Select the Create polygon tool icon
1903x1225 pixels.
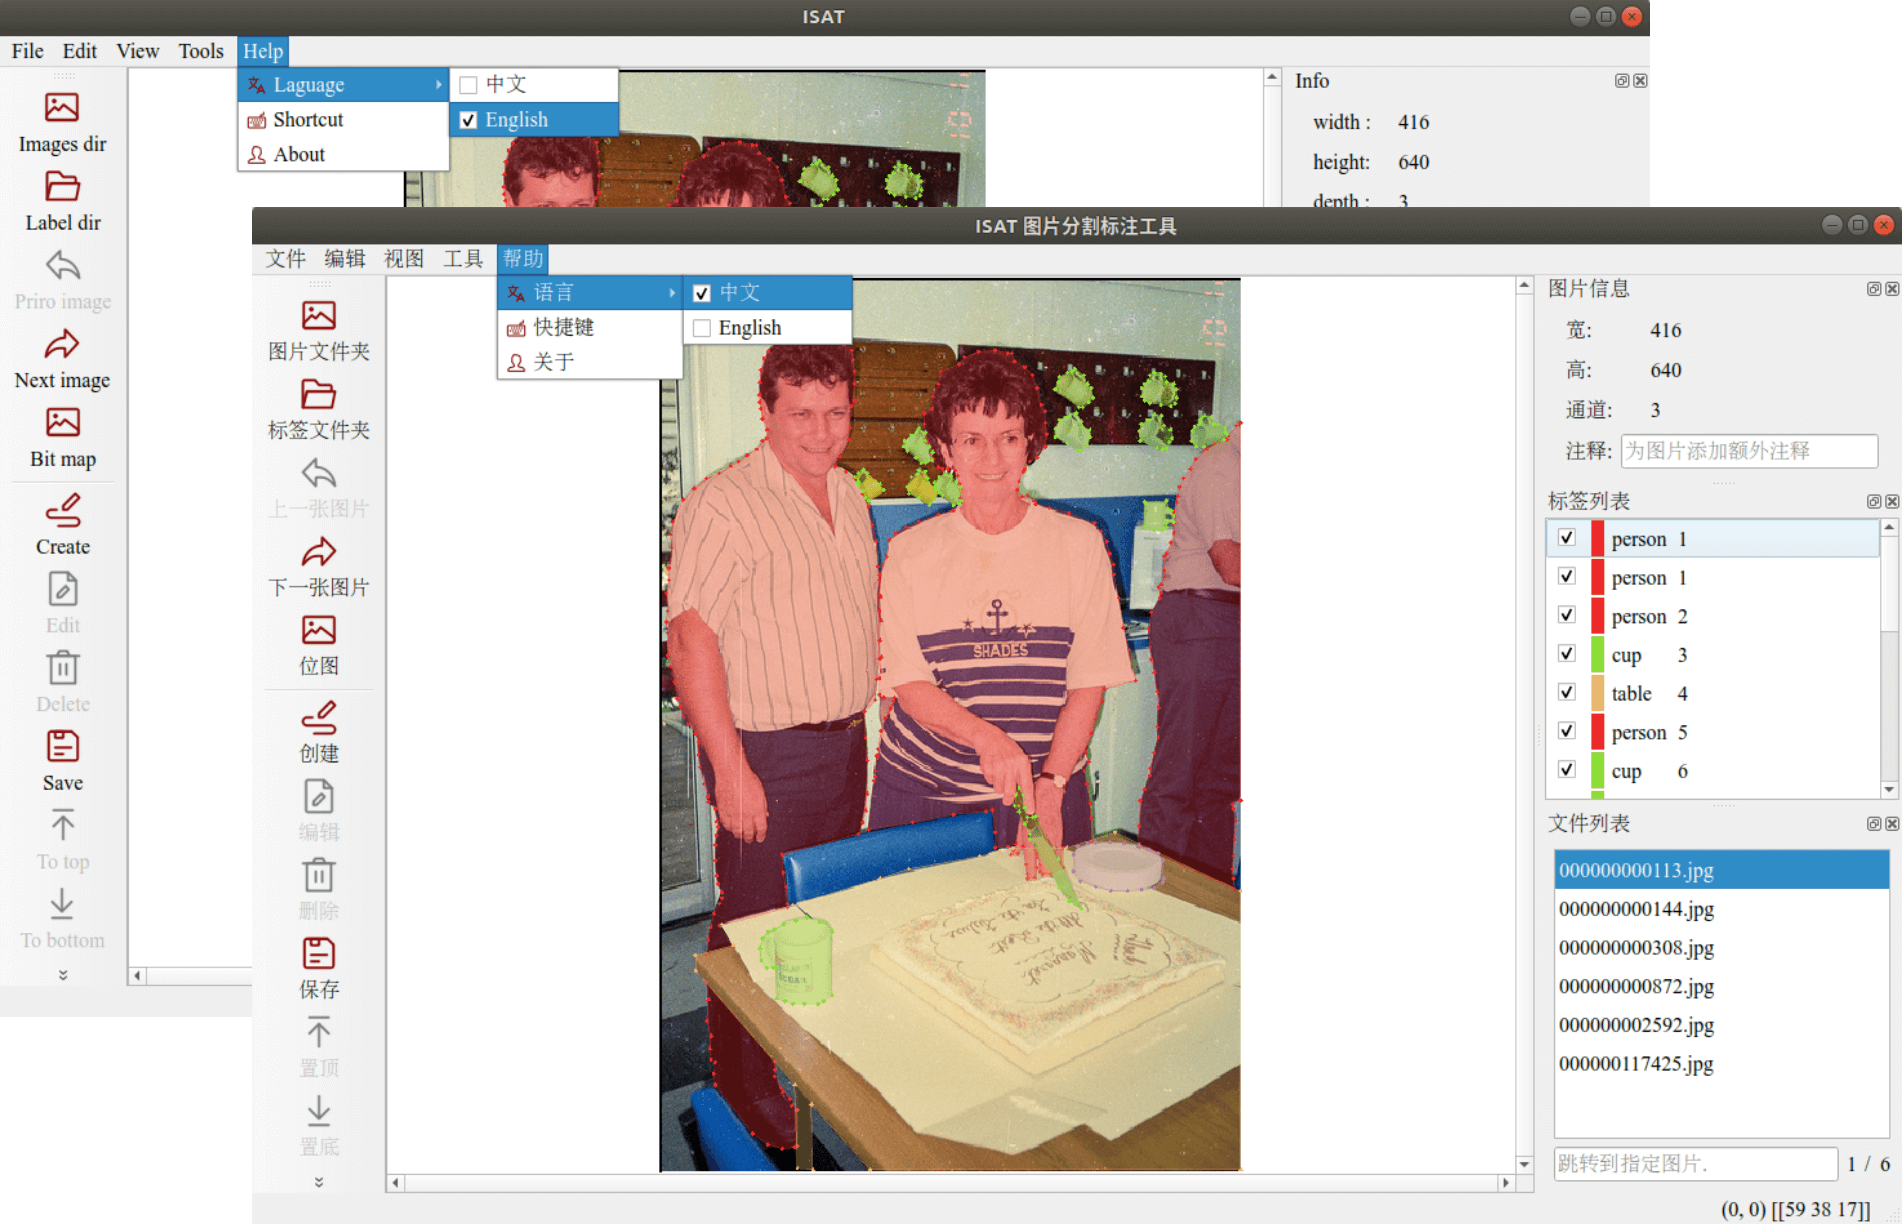(62, 511)
